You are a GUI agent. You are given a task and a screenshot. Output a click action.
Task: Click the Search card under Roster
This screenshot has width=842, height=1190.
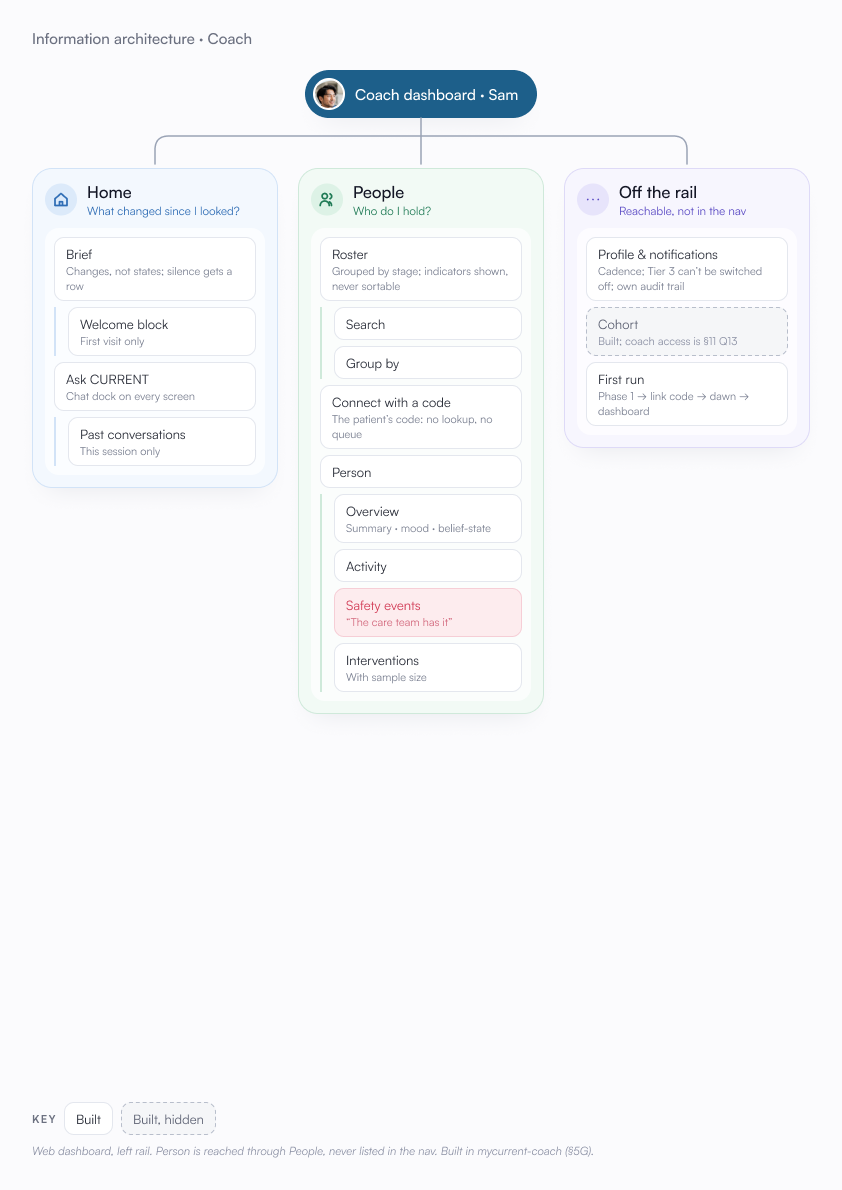coord(427,324)
